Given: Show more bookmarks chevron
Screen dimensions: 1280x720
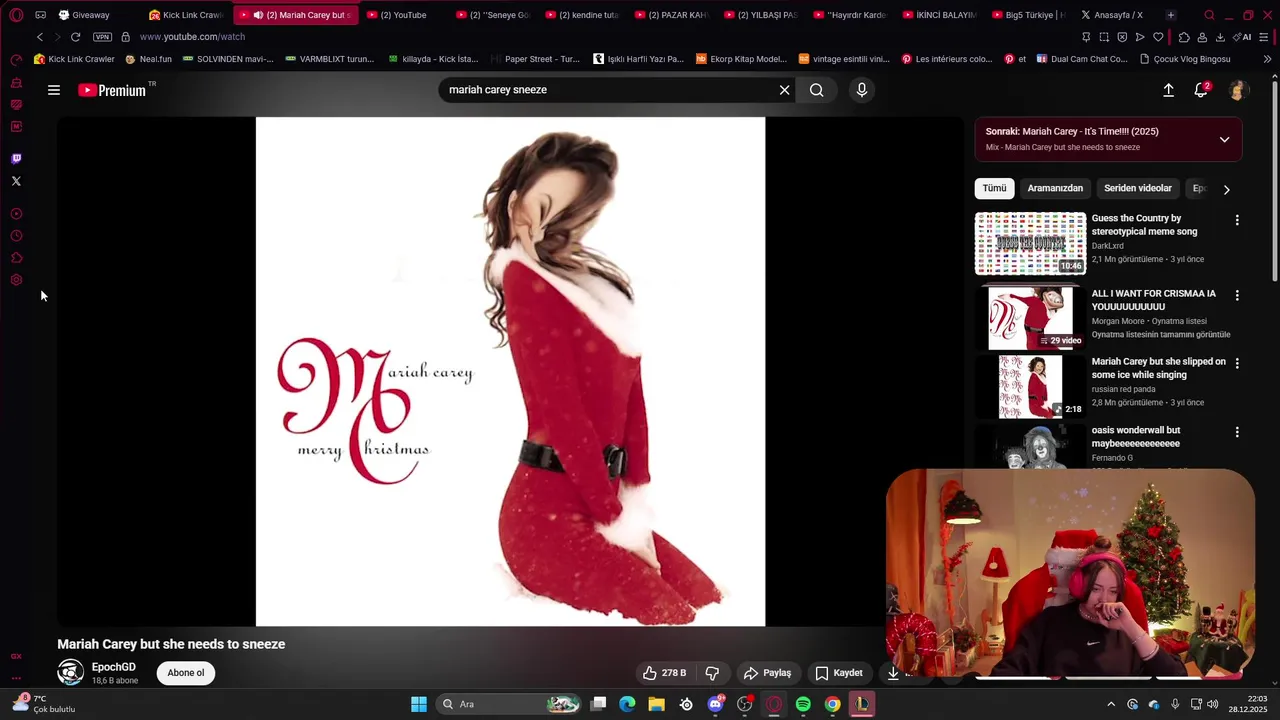Looking at the screenshot, I should click(1267, 59).
